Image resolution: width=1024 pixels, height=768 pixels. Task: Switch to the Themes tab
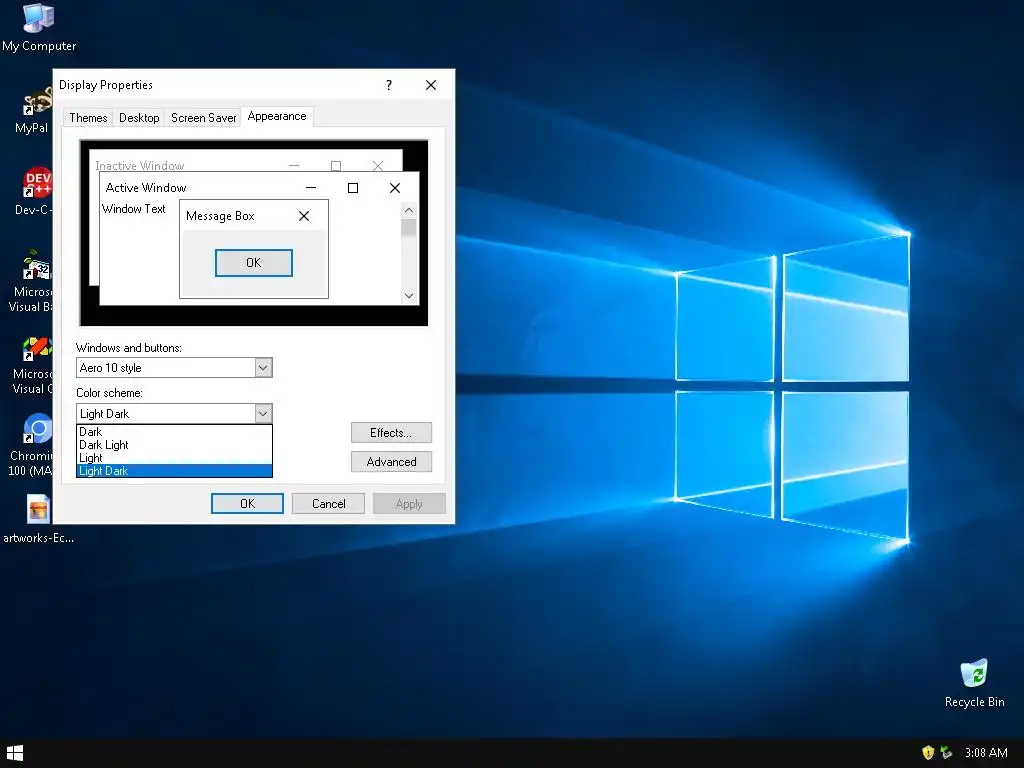pos(88,118)
